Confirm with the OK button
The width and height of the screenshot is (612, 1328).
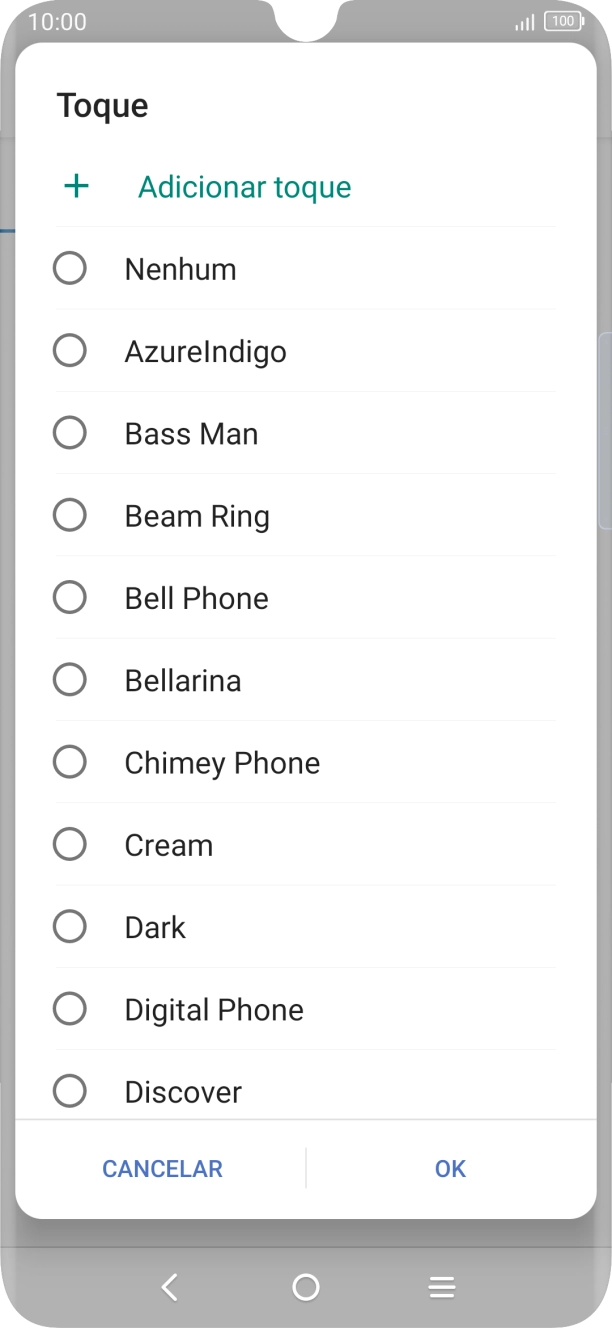450,1168
